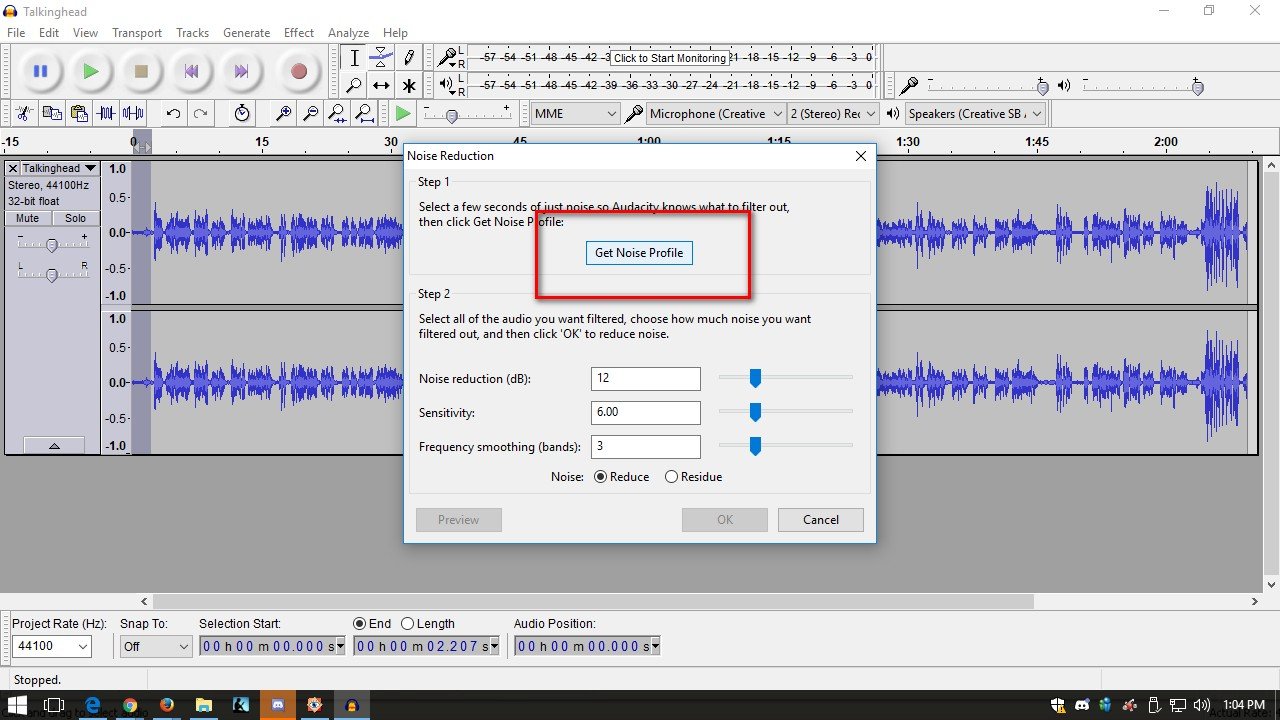Click the green Play transport button

91,71
